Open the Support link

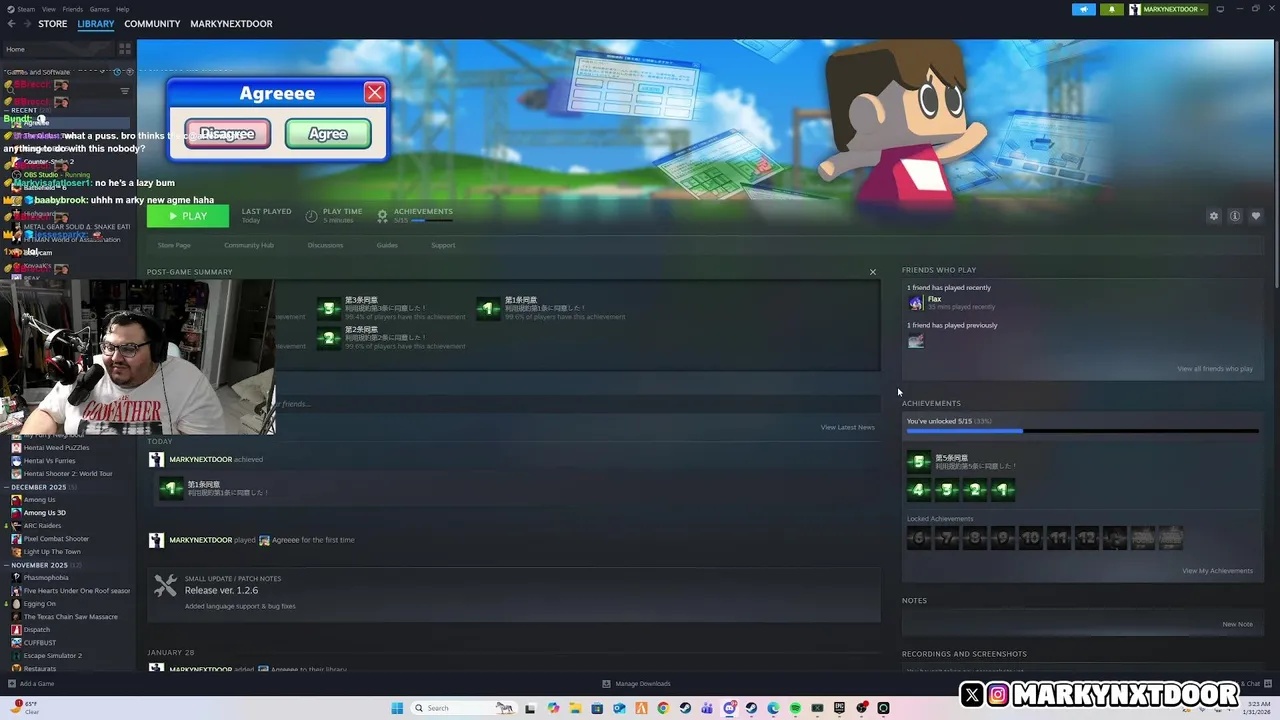click(x=443, y=245)
